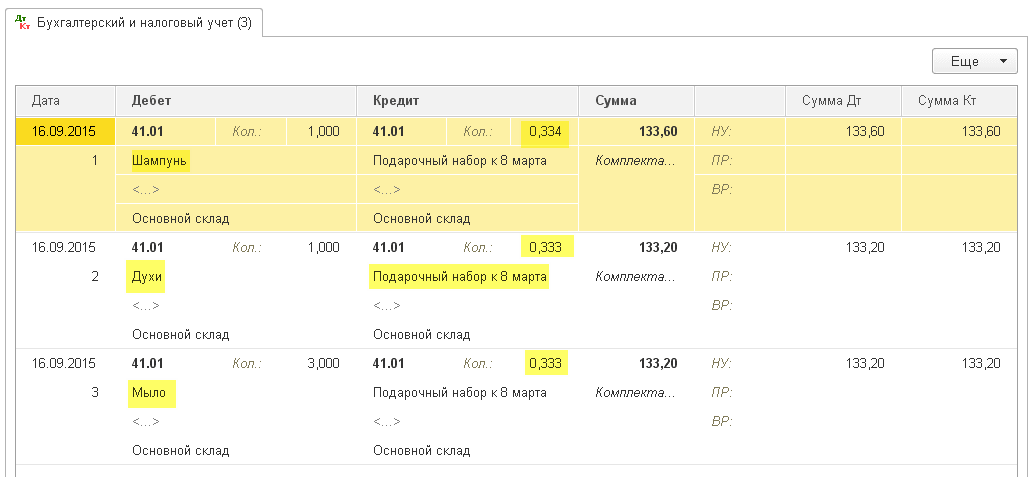The width and height of the screenshot is (1033, 477).
Task: Select credit quantity 0,334 in first row
Action: [545, 131]
